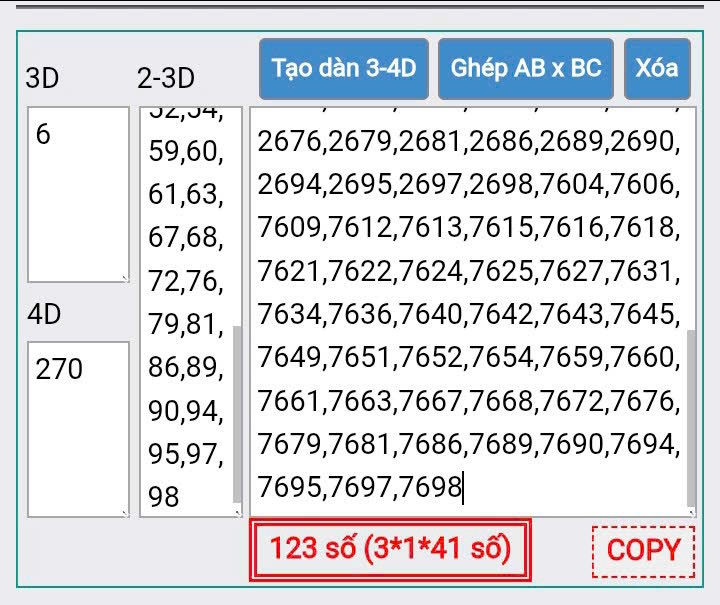Viewport: 720px width, 605px height.
Task: Click the 3D label
Action: point(42,79)
